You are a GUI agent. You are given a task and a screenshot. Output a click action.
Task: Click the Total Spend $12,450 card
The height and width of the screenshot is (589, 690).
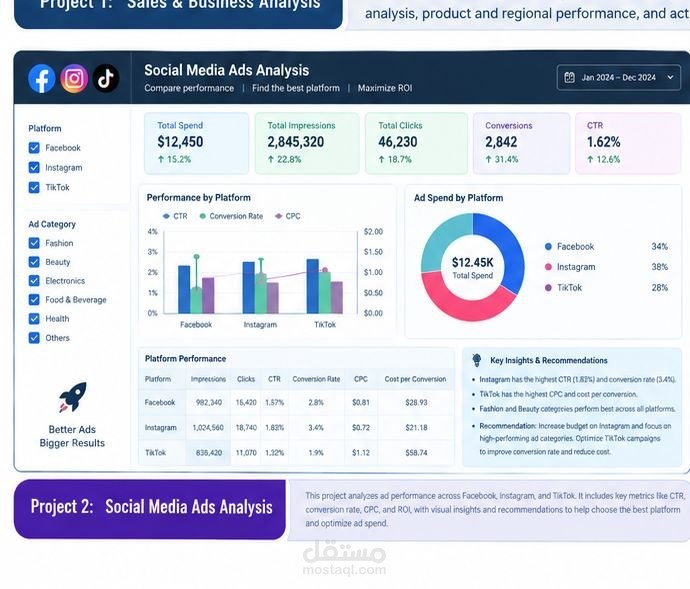click(197, 143)
